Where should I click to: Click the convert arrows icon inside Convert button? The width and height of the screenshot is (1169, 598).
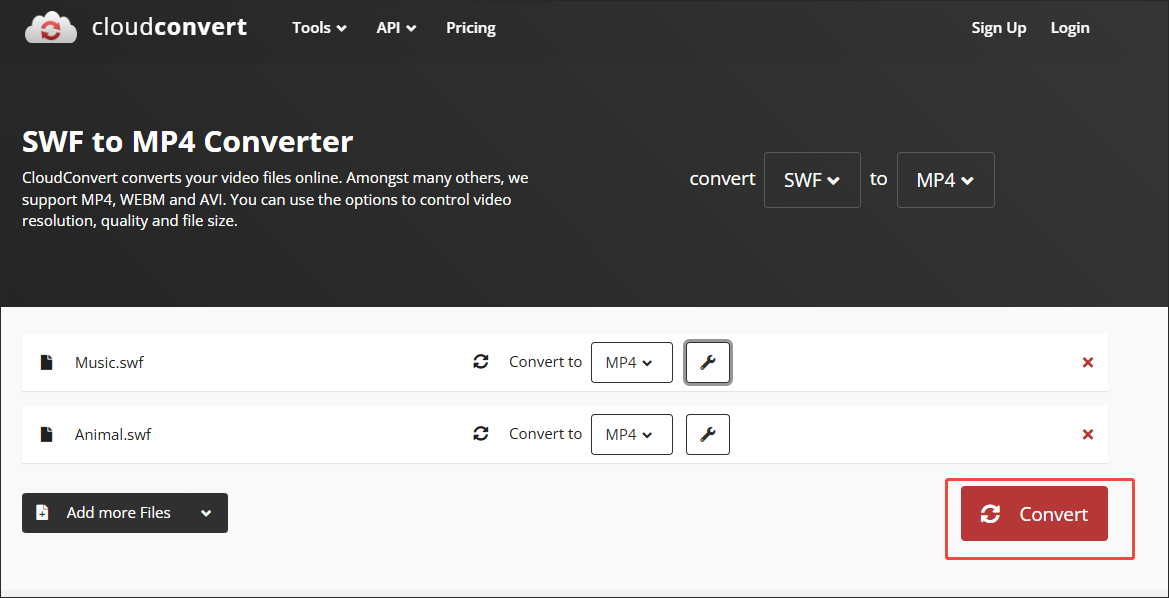(x=990, y=514)
